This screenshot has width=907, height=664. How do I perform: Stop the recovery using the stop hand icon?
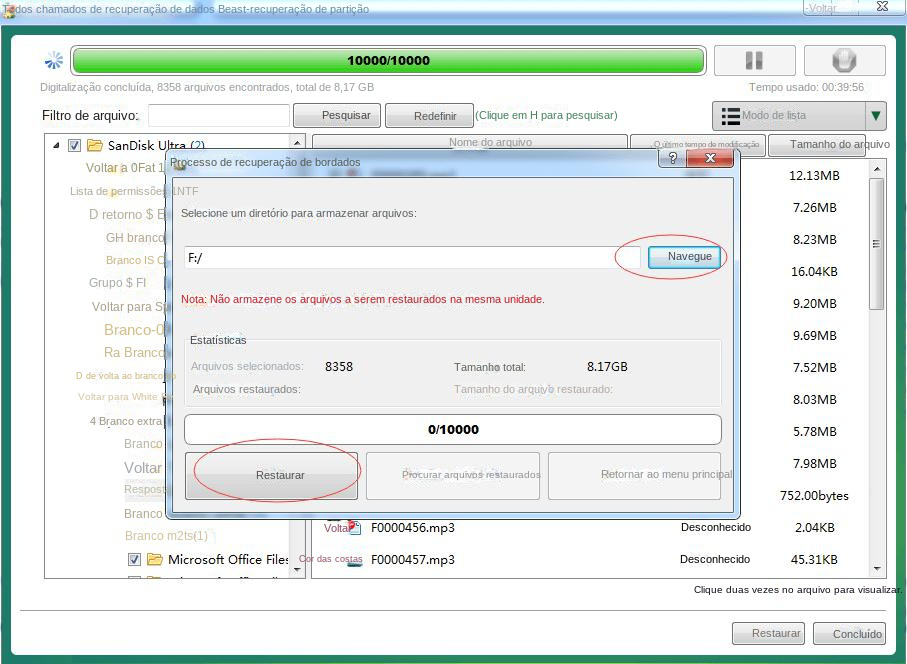[843, 60]
